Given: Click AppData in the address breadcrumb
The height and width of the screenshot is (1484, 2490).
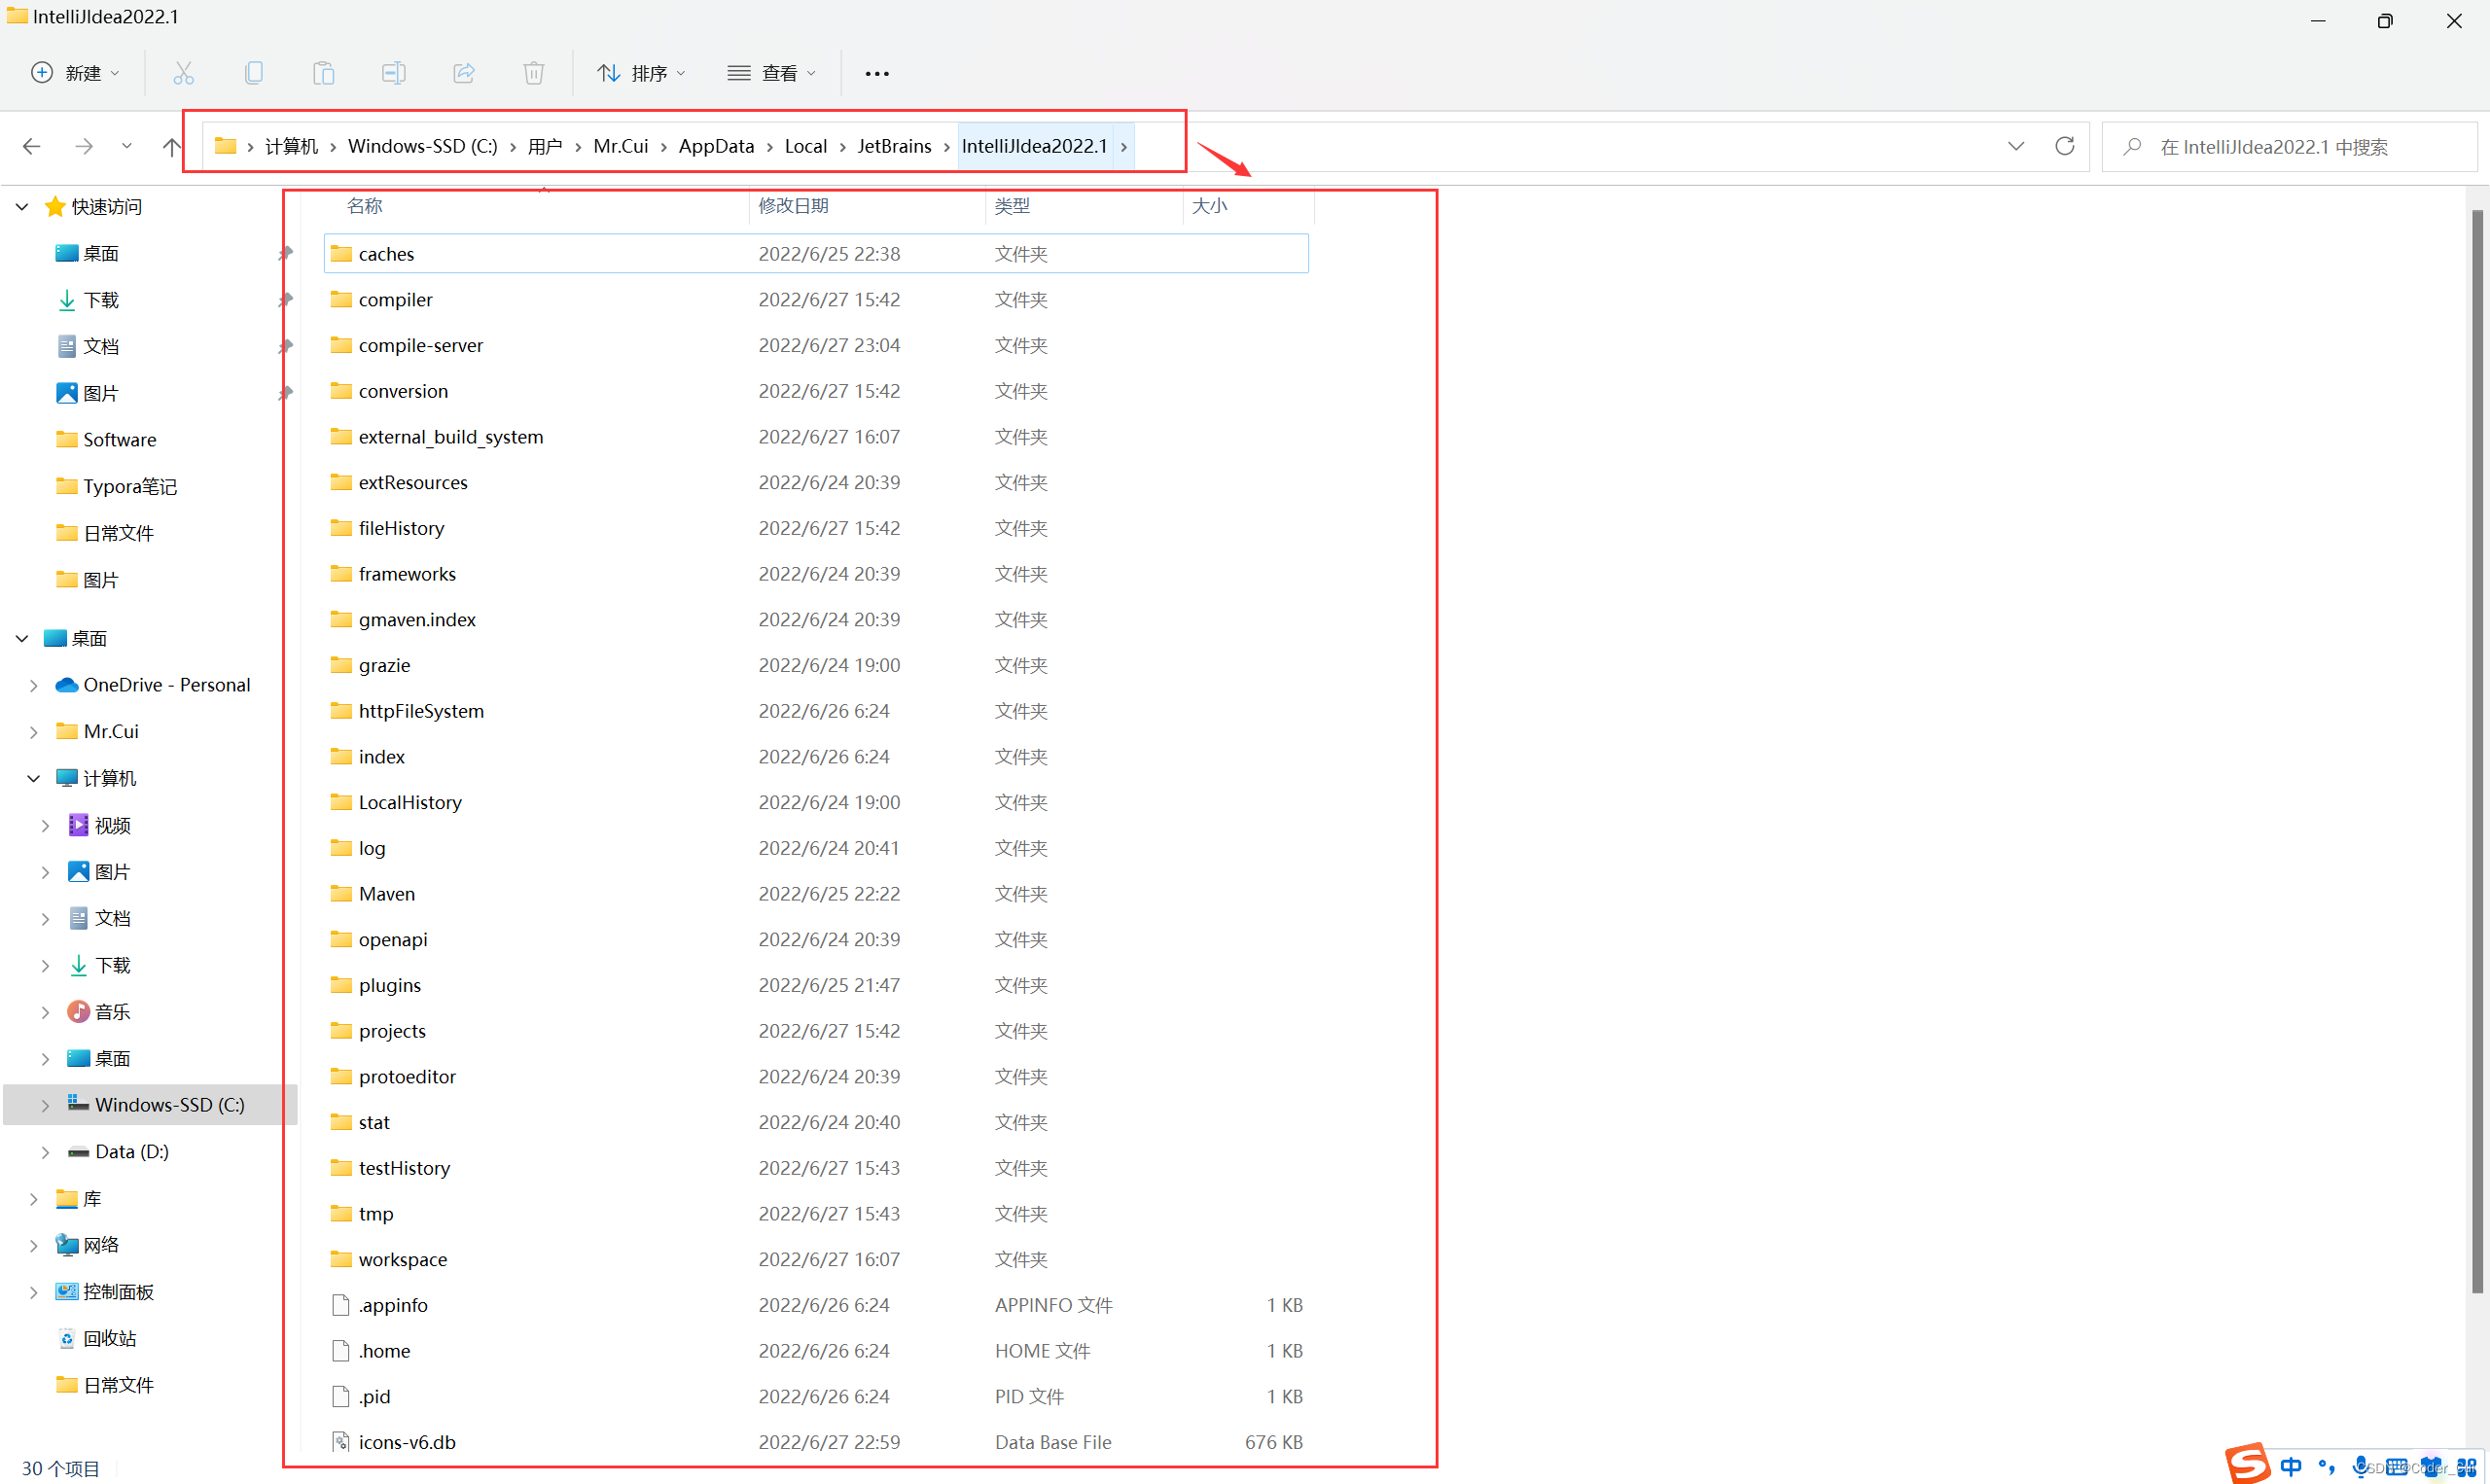Looking at the screenshot, I should (716, 146).
